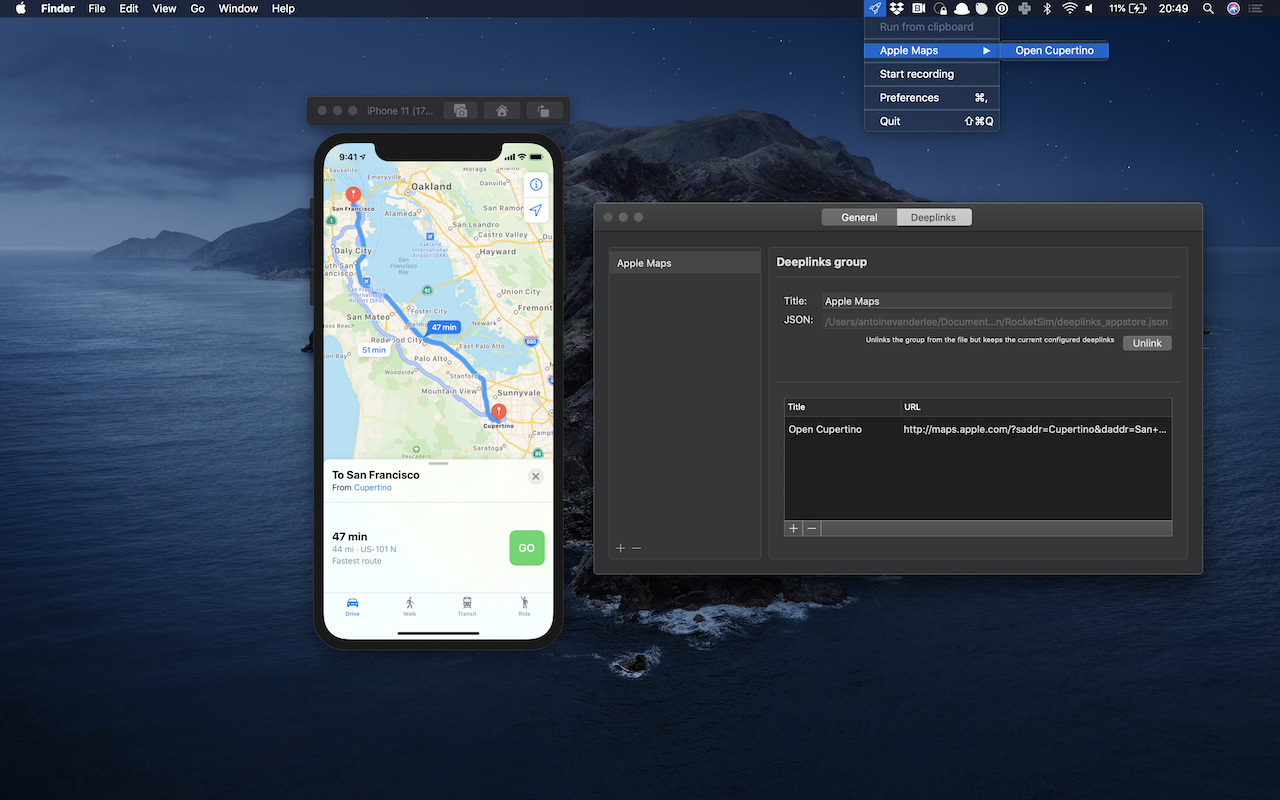Click the RocketSim rocket menu bar icon
This screenshot has width=1280, height=800.
click(875, 8)
